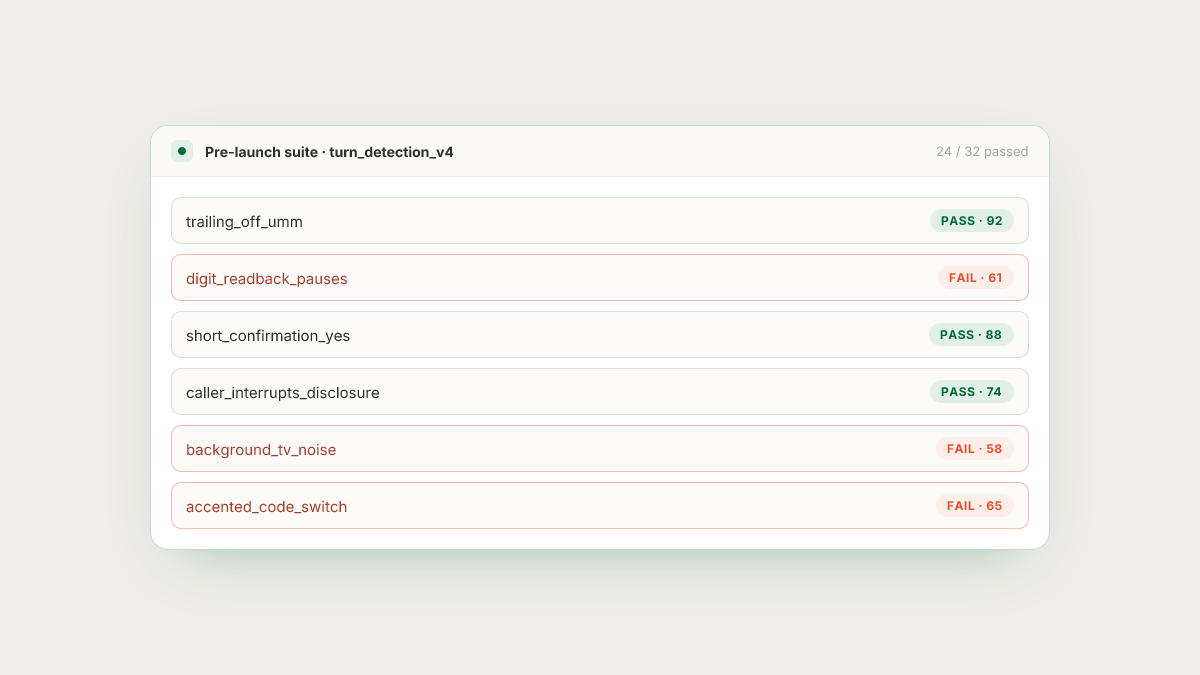1200x675 pixels.
Task: Open the Pre-launch suite turn_detection_v4 title
Action: pos(329,152)
